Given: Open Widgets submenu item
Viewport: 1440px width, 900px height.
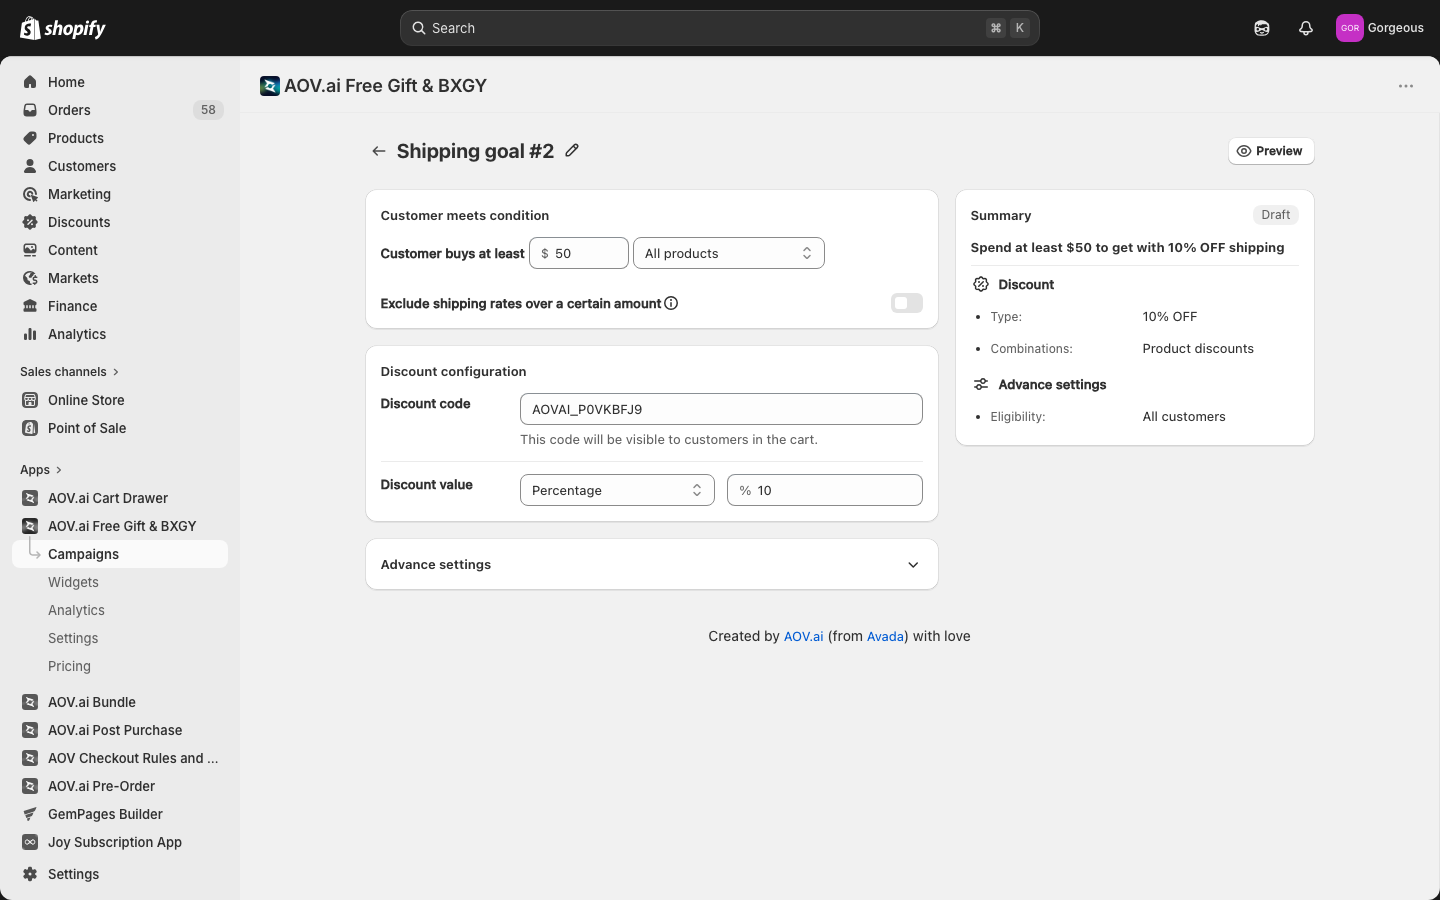Looking at the screenshot, I should (73, 582).
